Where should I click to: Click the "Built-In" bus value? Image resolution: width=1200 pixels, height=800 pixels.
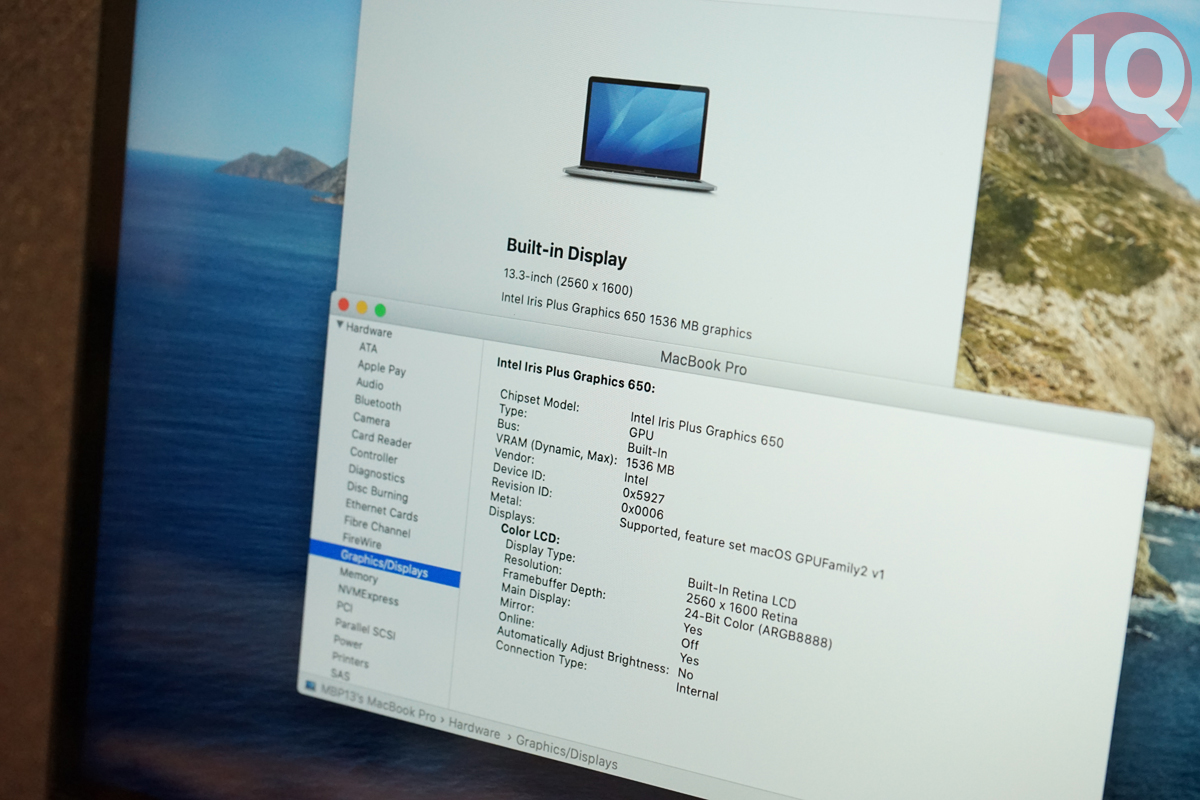click(647, 451)
